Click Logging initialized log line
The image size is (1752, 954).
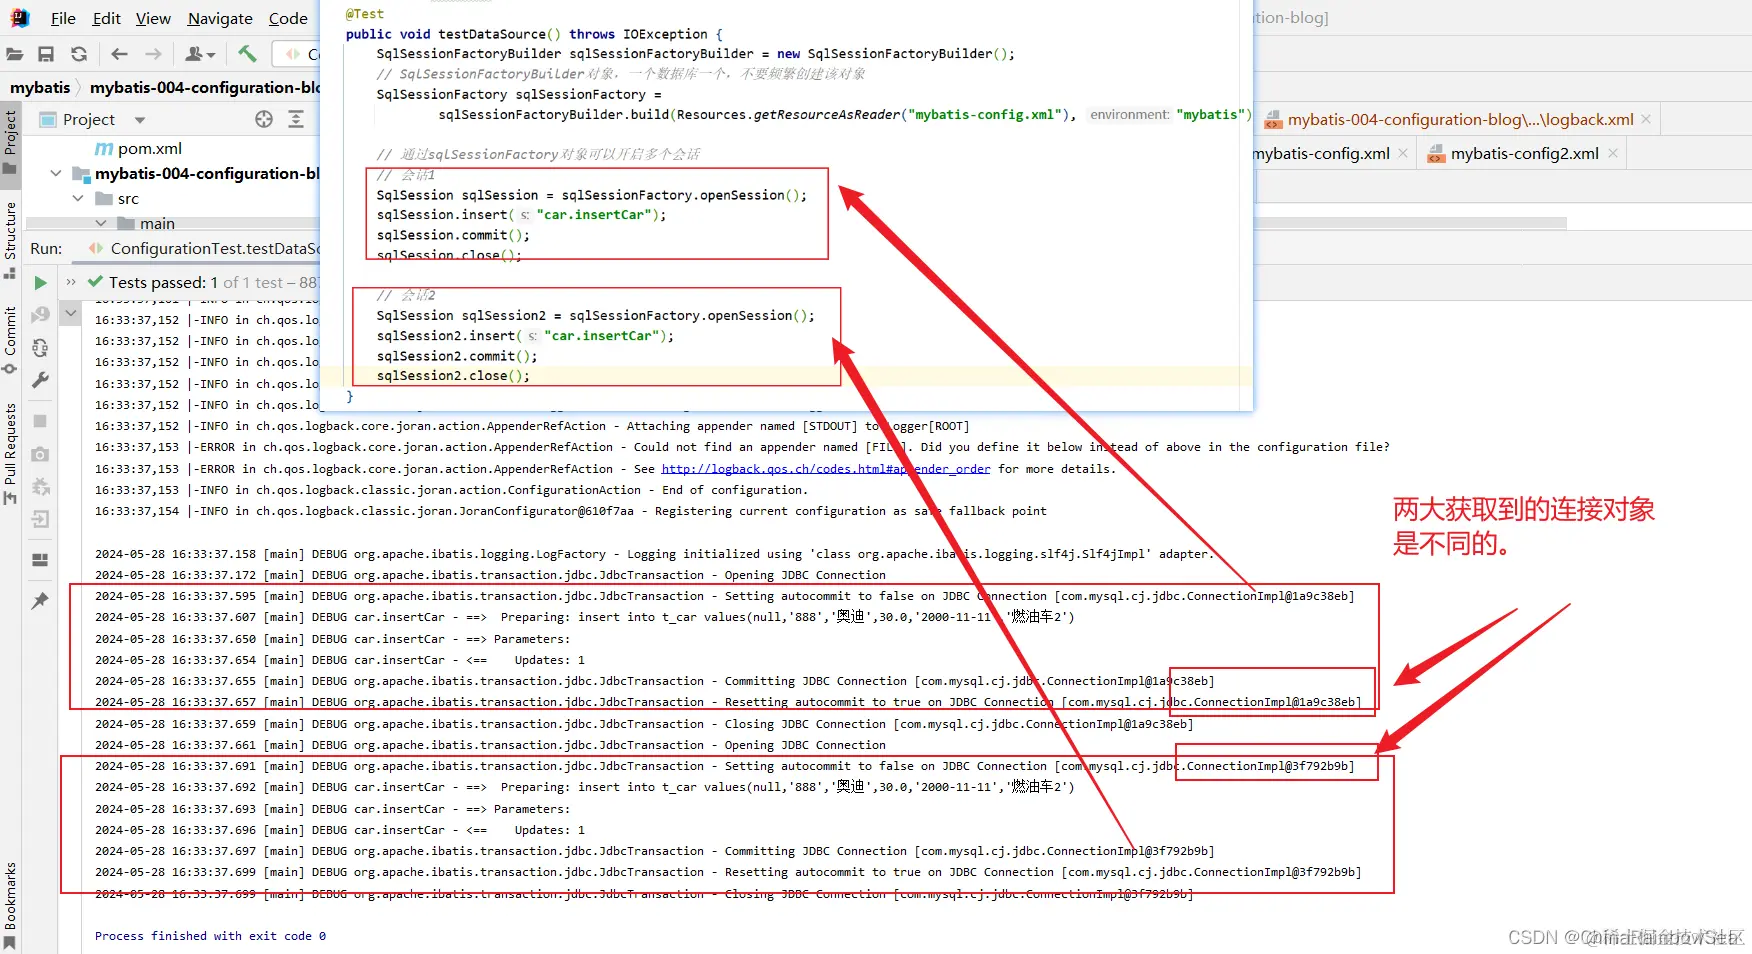coord(654,554)
